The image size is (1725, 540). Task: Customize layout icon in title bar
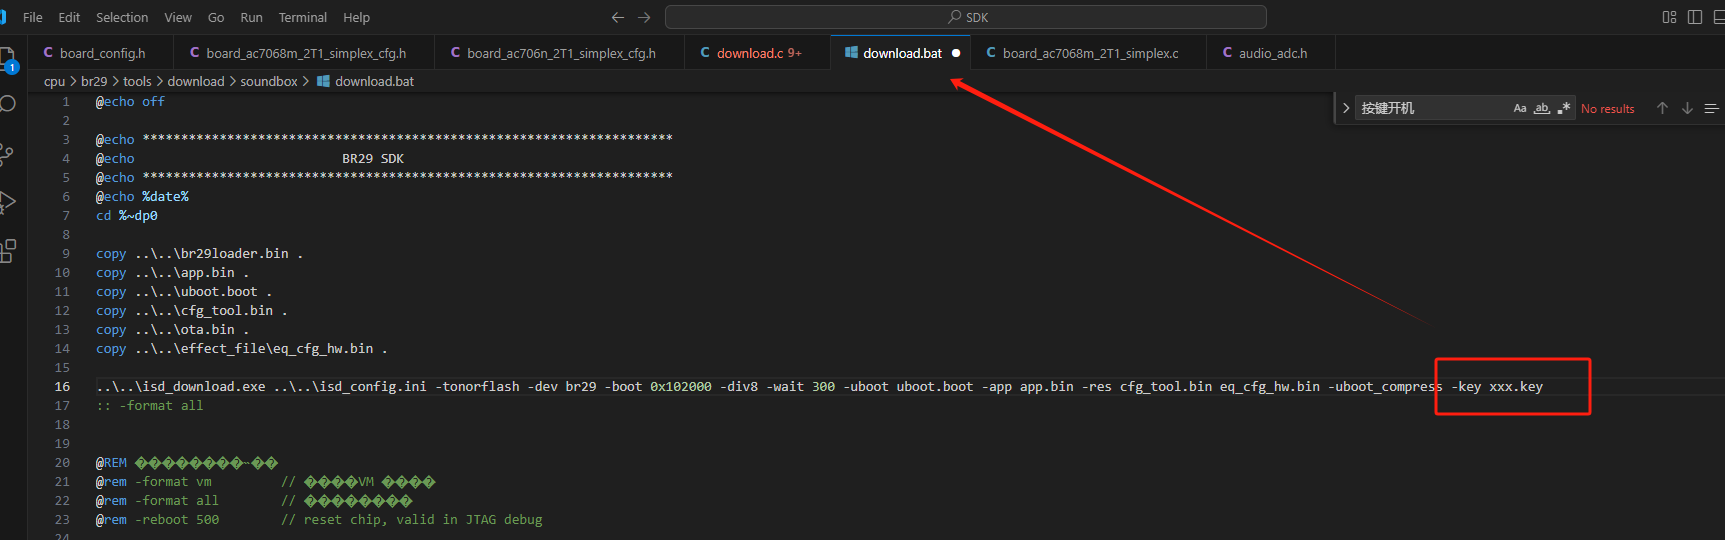(x=1669, y=17)
